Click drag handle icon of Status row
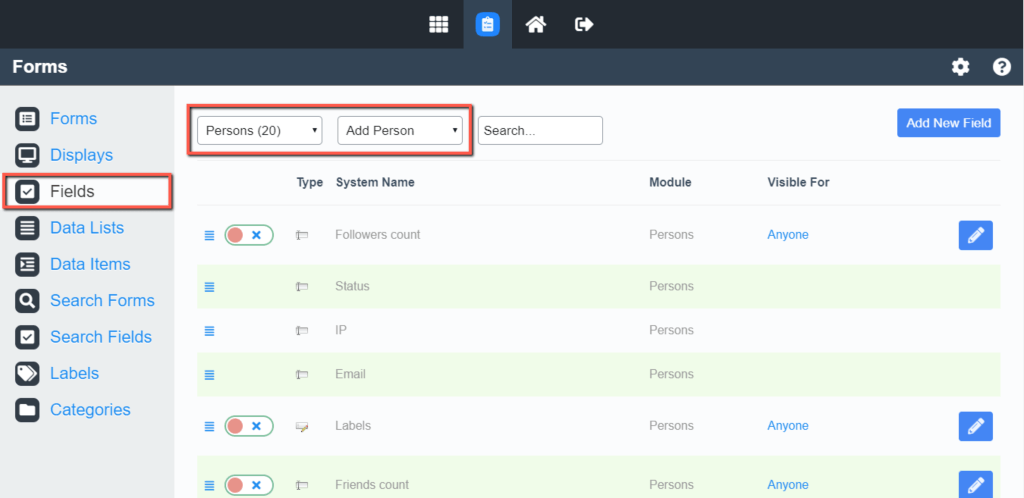This screenshot has height=498, width=1024. tap(210, 287)
